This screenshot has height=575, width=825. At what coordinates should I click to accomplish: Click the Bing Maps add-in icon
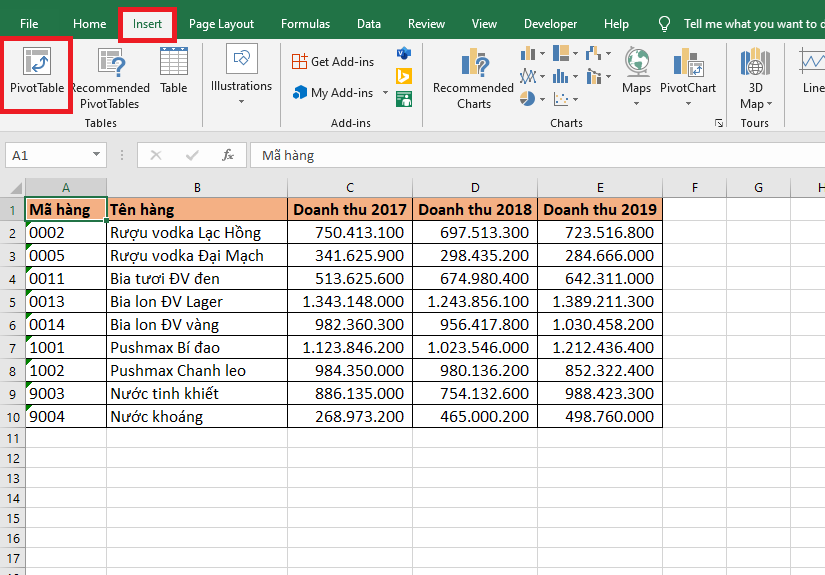point(404,75)
